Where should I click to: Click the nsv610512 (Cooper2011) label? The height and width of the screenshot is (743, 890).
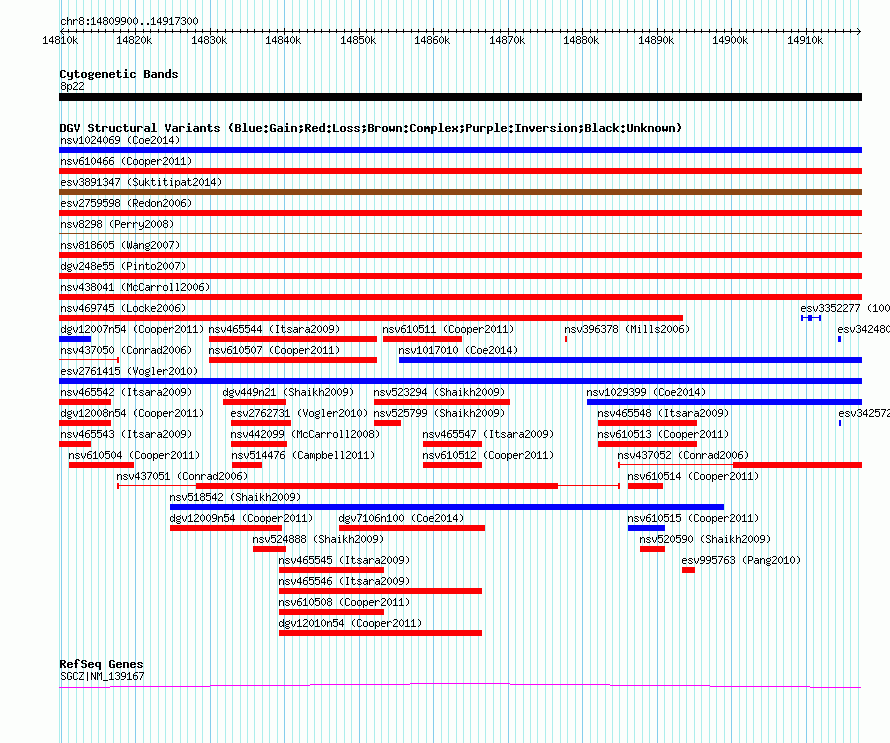pos(488,455)
